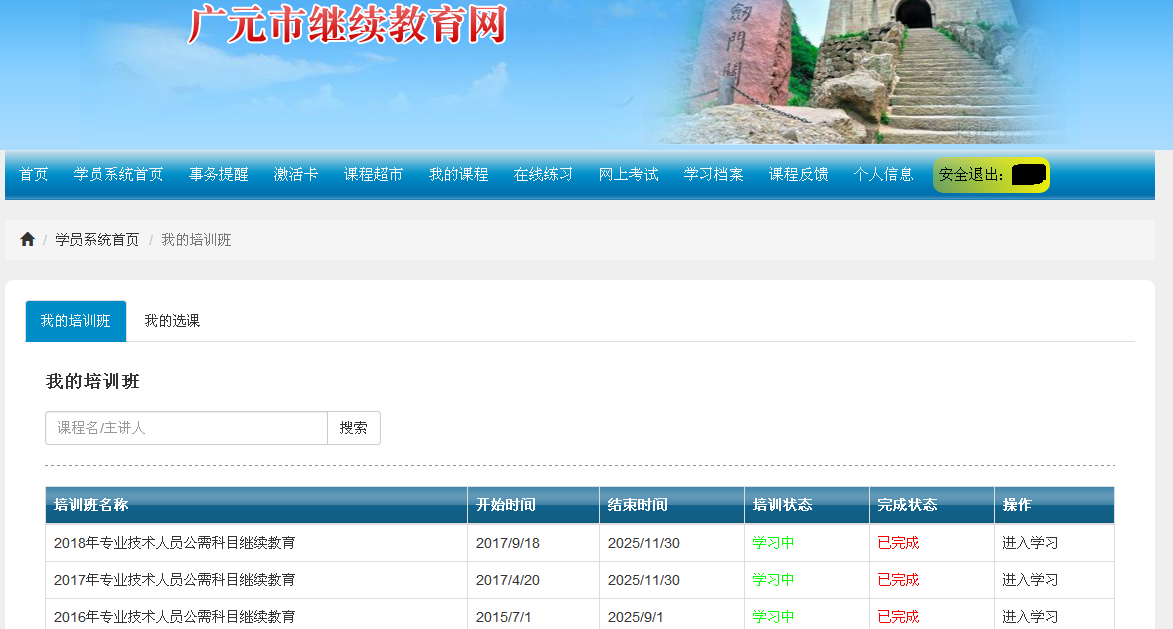Click the home icon in breadcrumb
The height and width of the screenshot is (629, 1173).
coord(27,240)
